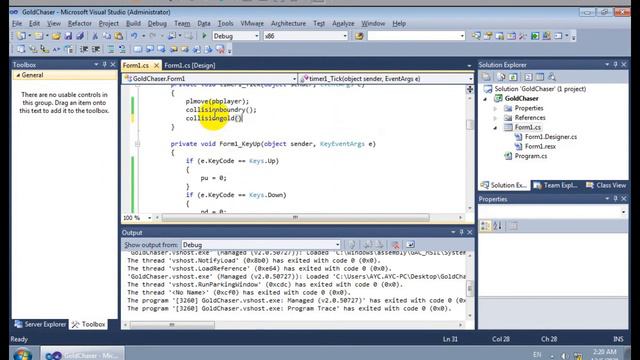Toggle auto-hide pin on Properties panel
Screen dimensions: 640x360
616,199
